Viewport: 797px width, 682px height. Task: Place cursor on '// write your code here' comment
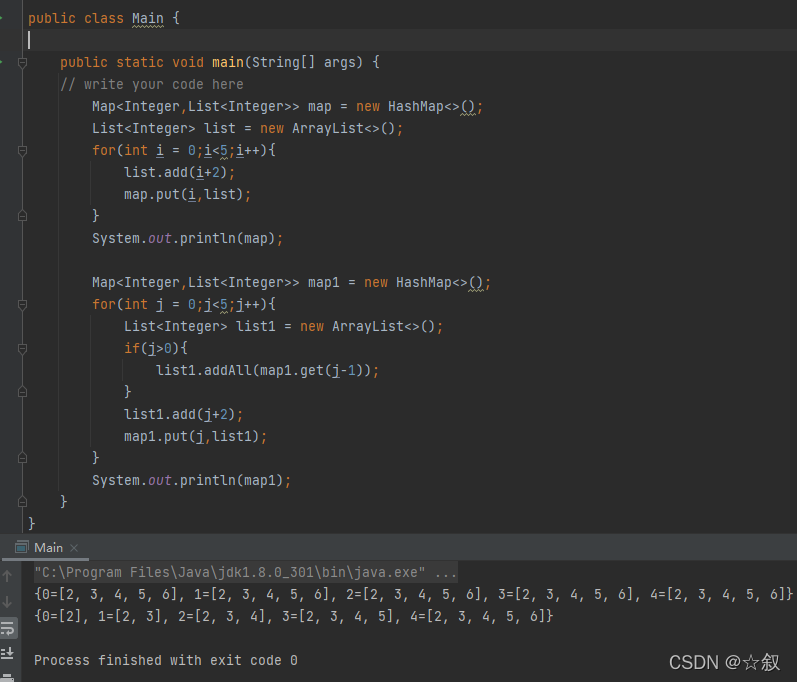pos(152,84)
